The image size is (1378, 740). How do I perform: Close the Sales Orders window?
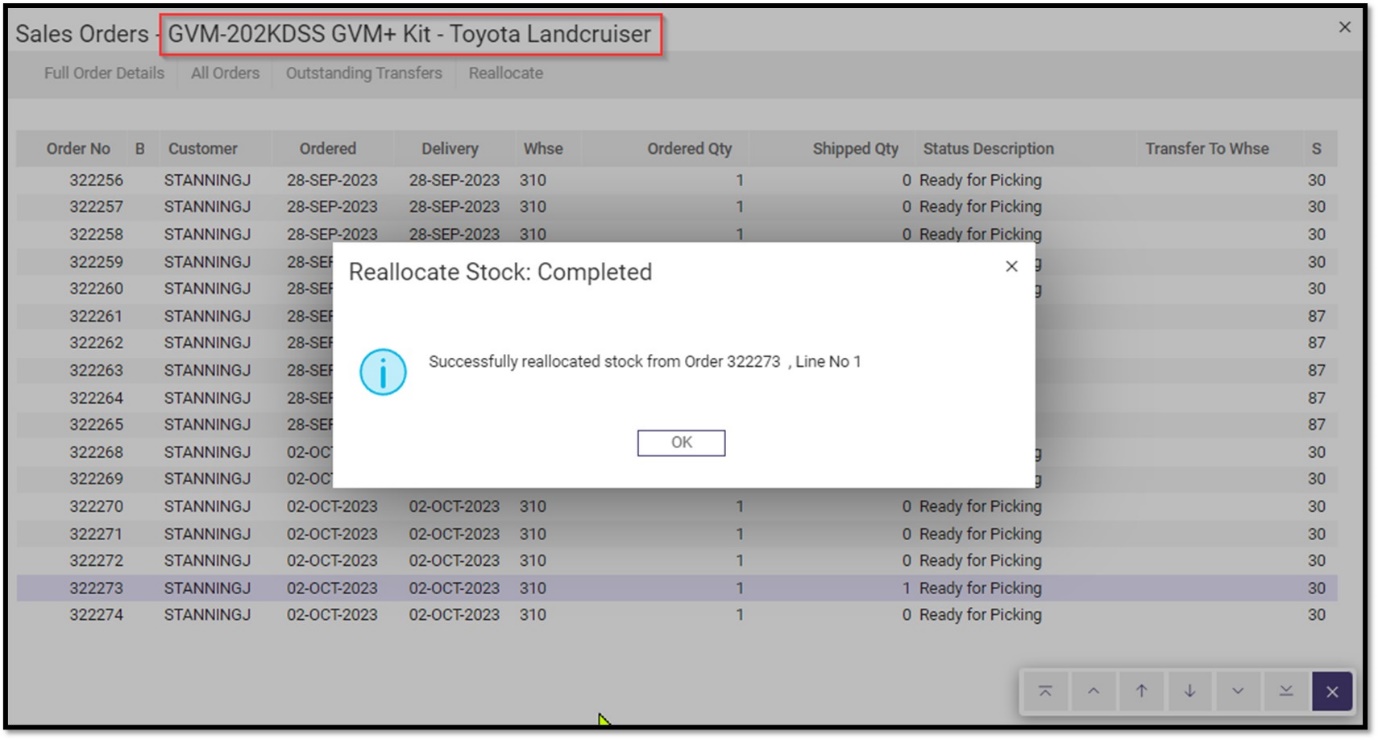(1345, 28)
